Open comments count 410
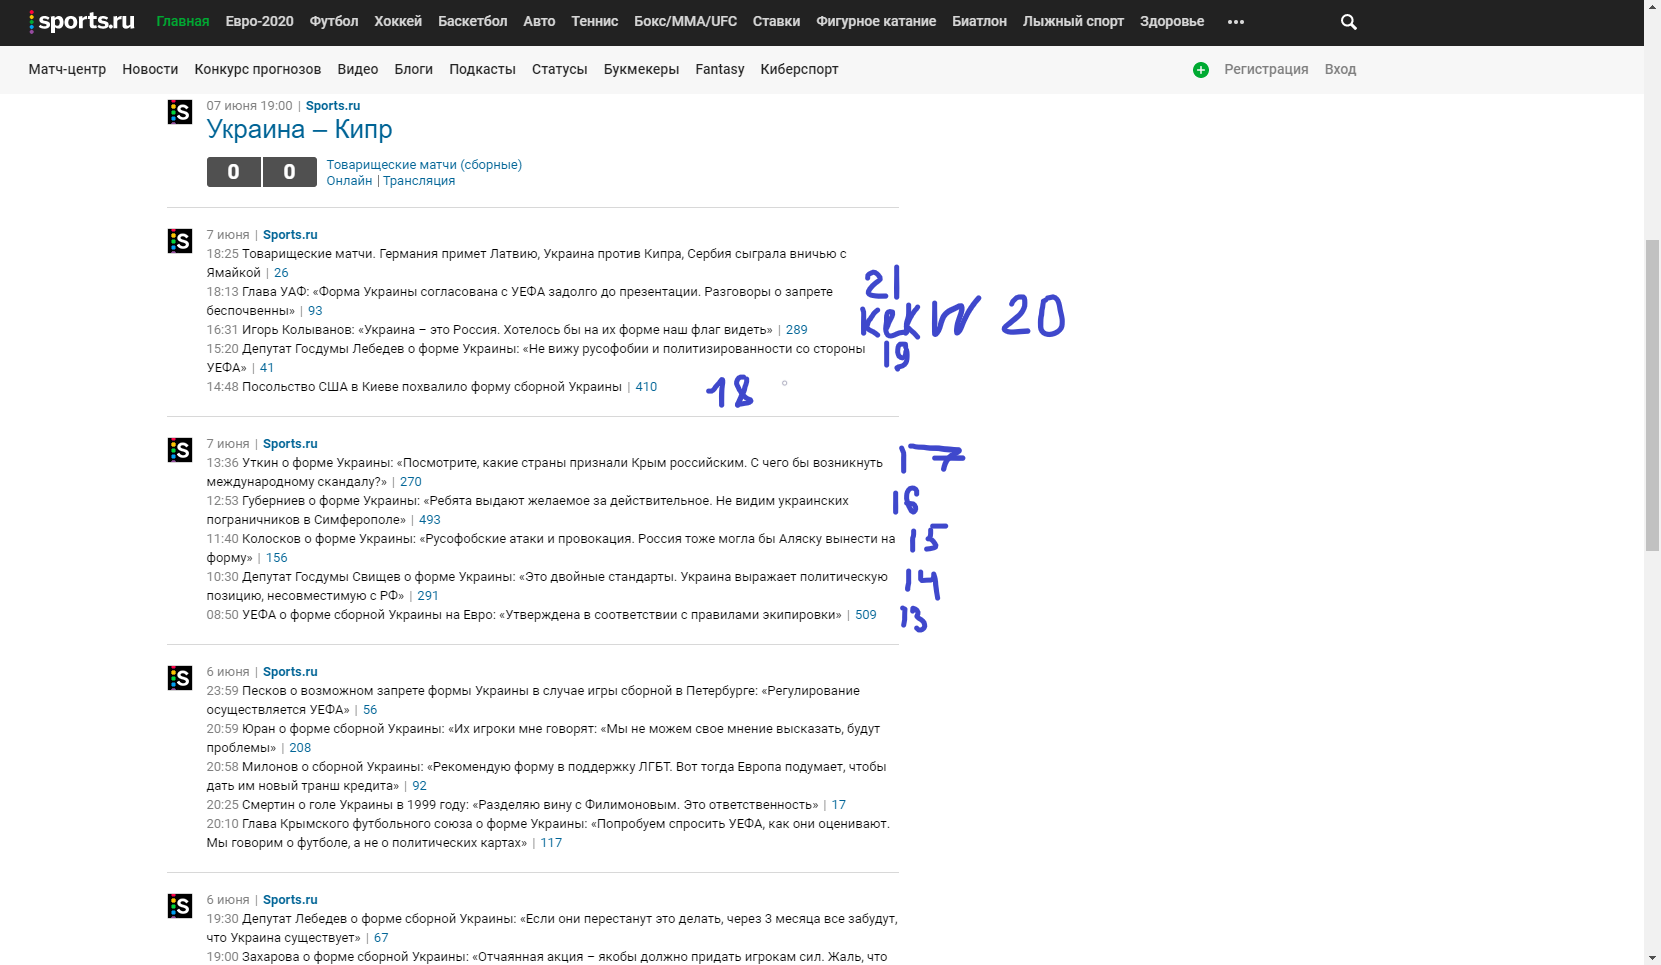This screenshot has height=965, width=1661. point(646,387)
